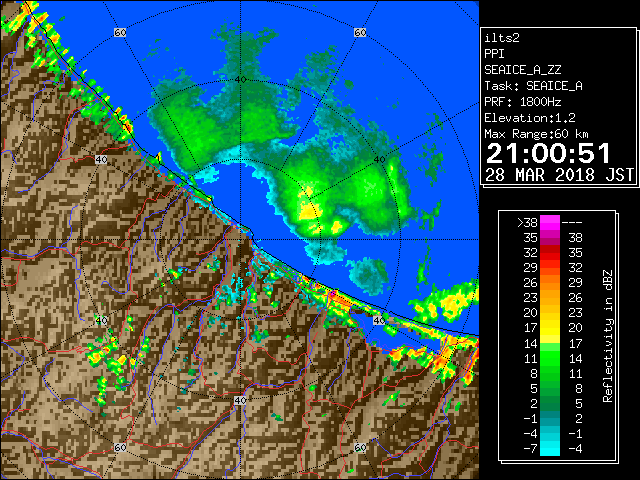This screenshot has height=480, width=640.
Task: Select the date '28 MAR 2018 JST'
Action: tap(559, 175)
